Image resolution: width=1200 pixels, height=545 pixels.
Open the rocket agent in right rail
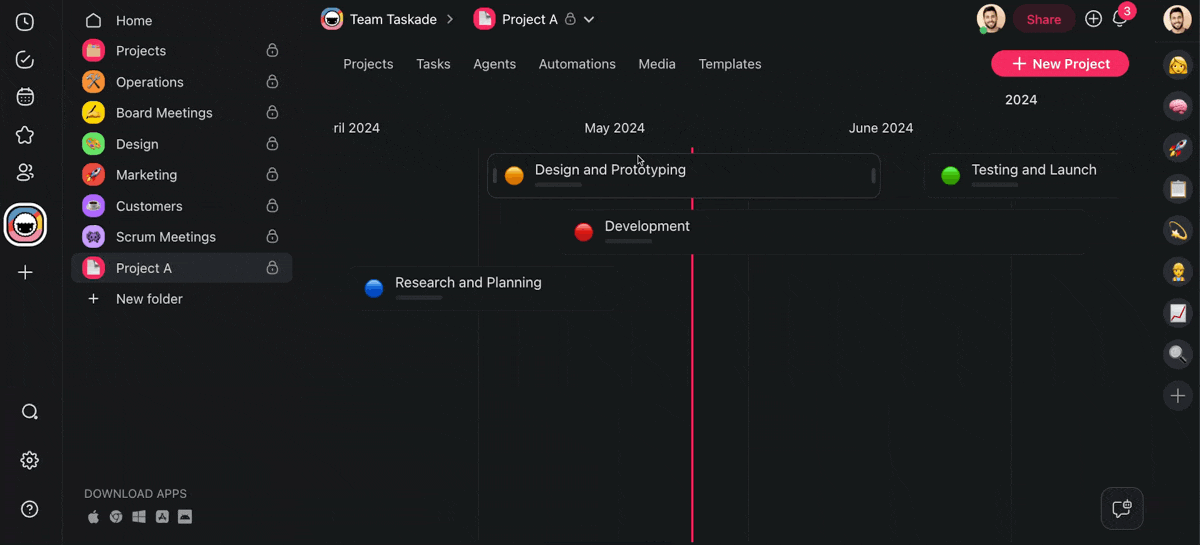[1178, 148]
